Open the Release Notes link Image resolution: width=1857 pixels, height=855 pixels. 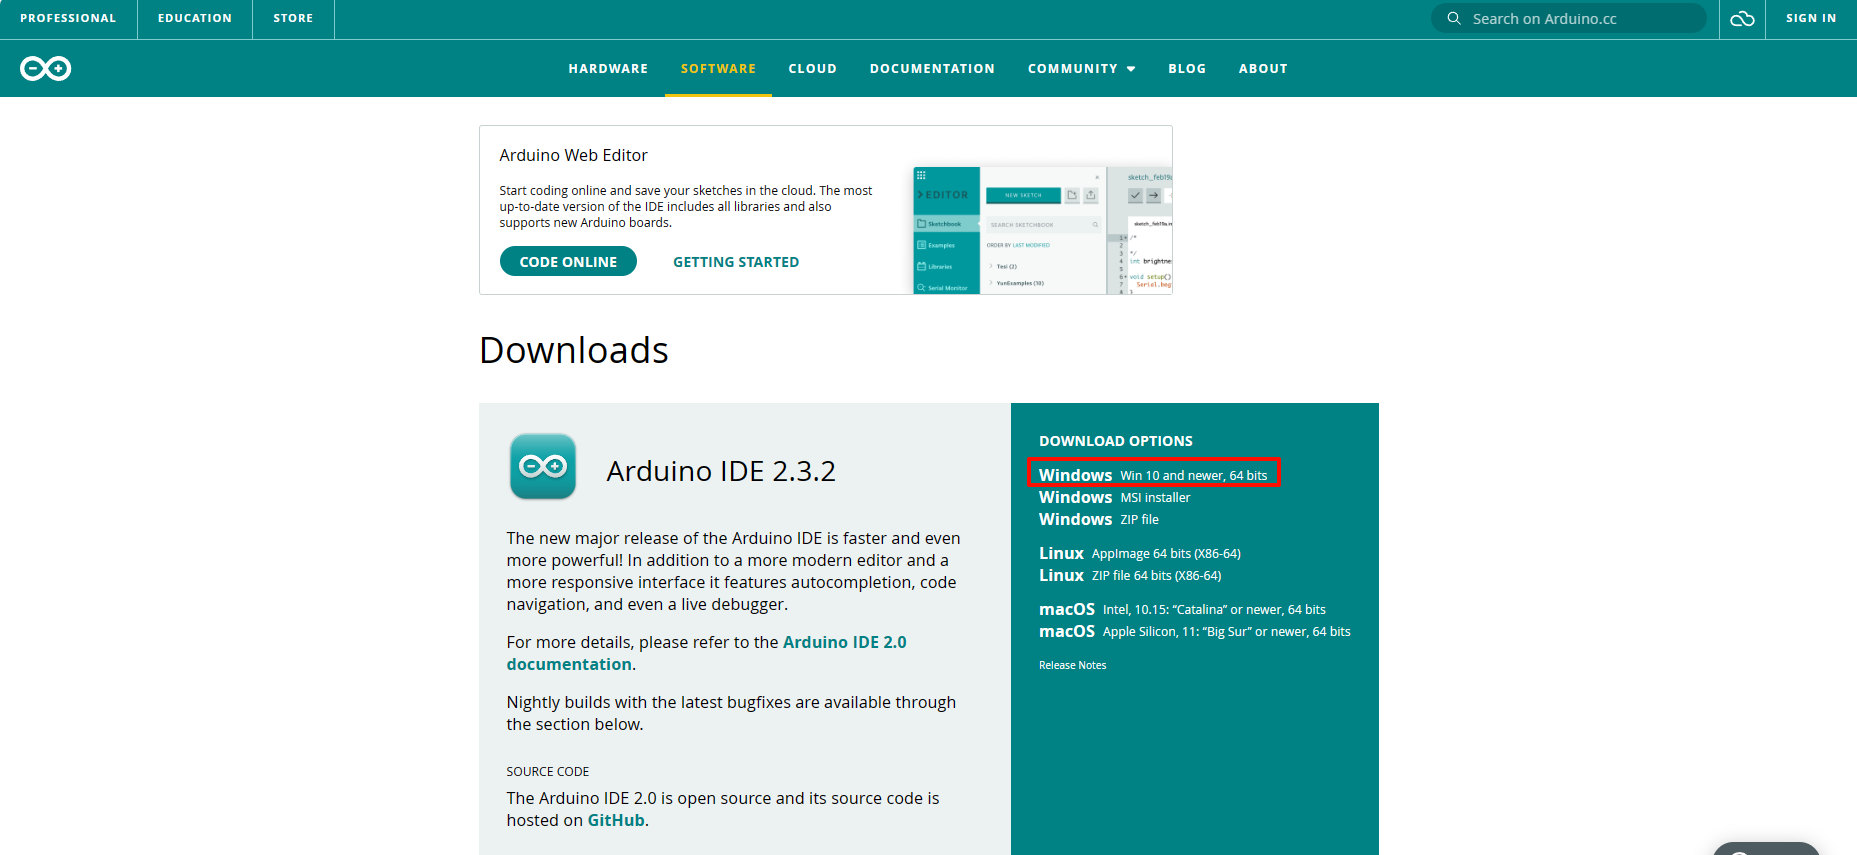pos(1072,665)
